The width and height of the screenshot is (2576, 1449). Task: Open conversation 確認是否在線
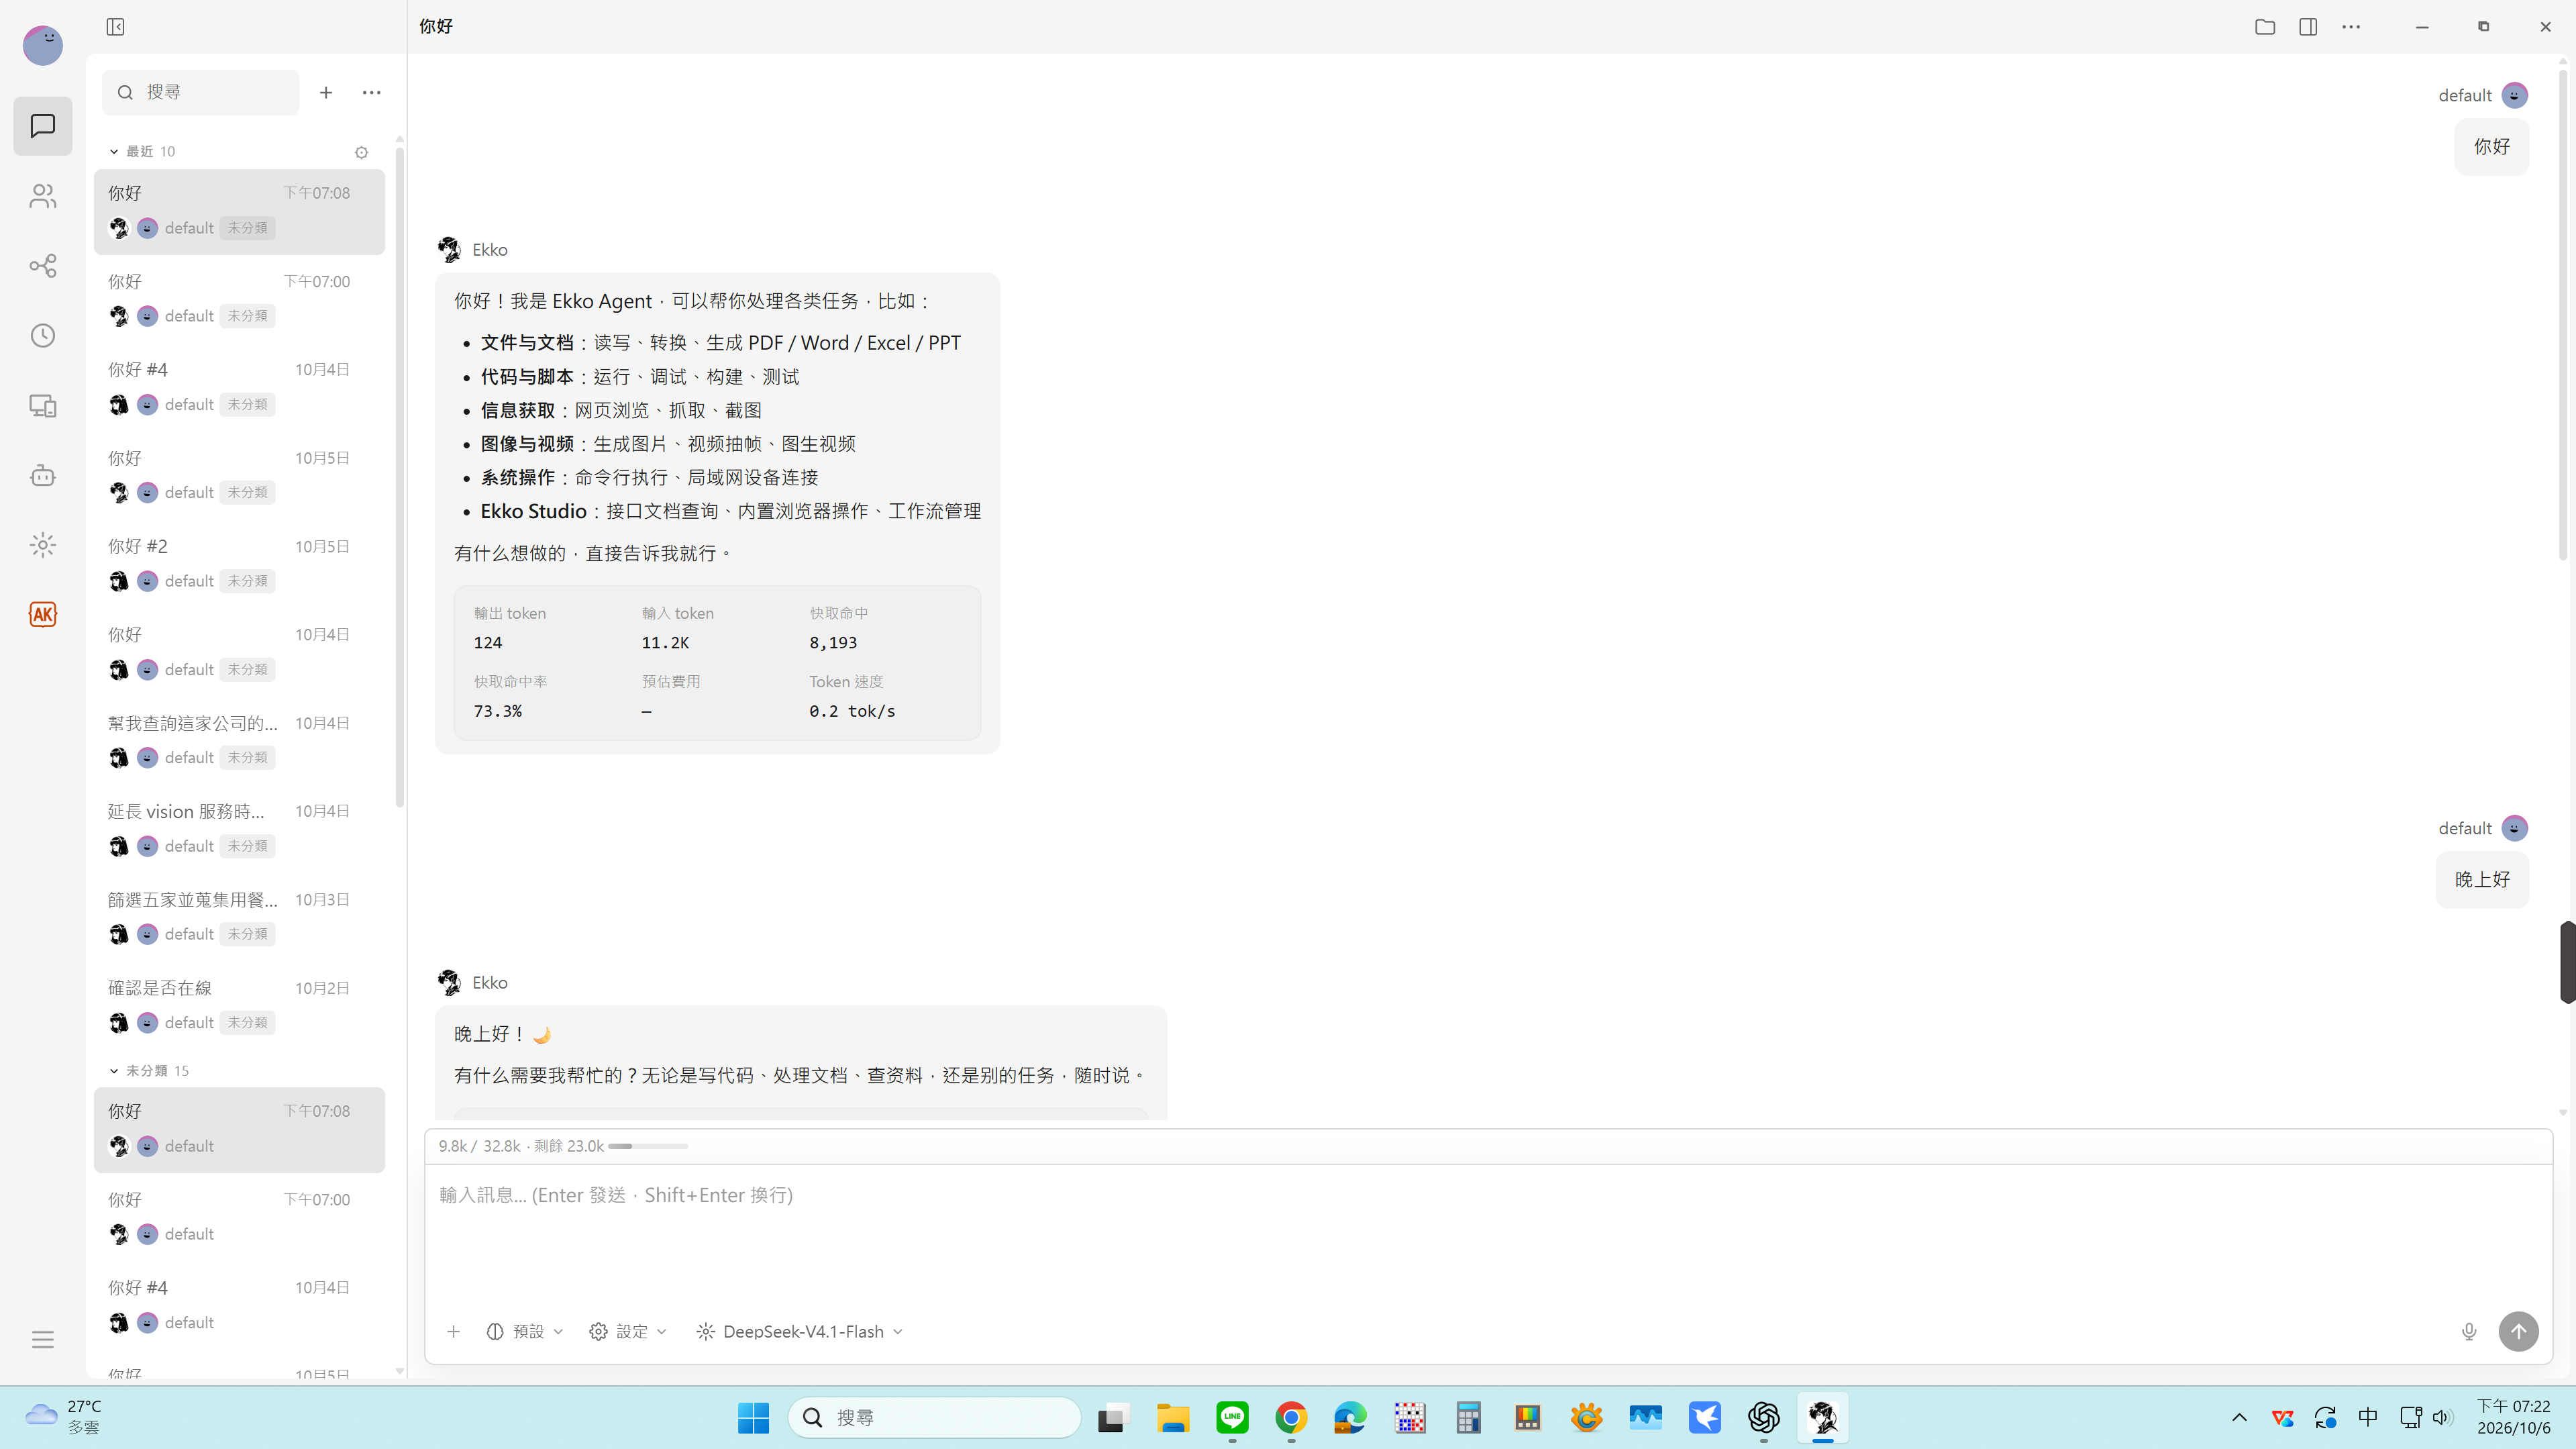pyautogui.click(x=239, y=1006)
